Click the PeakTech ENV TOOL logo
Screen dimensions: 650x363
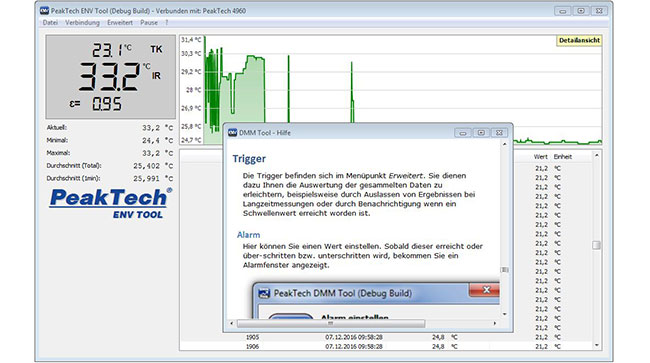point(111,203)
